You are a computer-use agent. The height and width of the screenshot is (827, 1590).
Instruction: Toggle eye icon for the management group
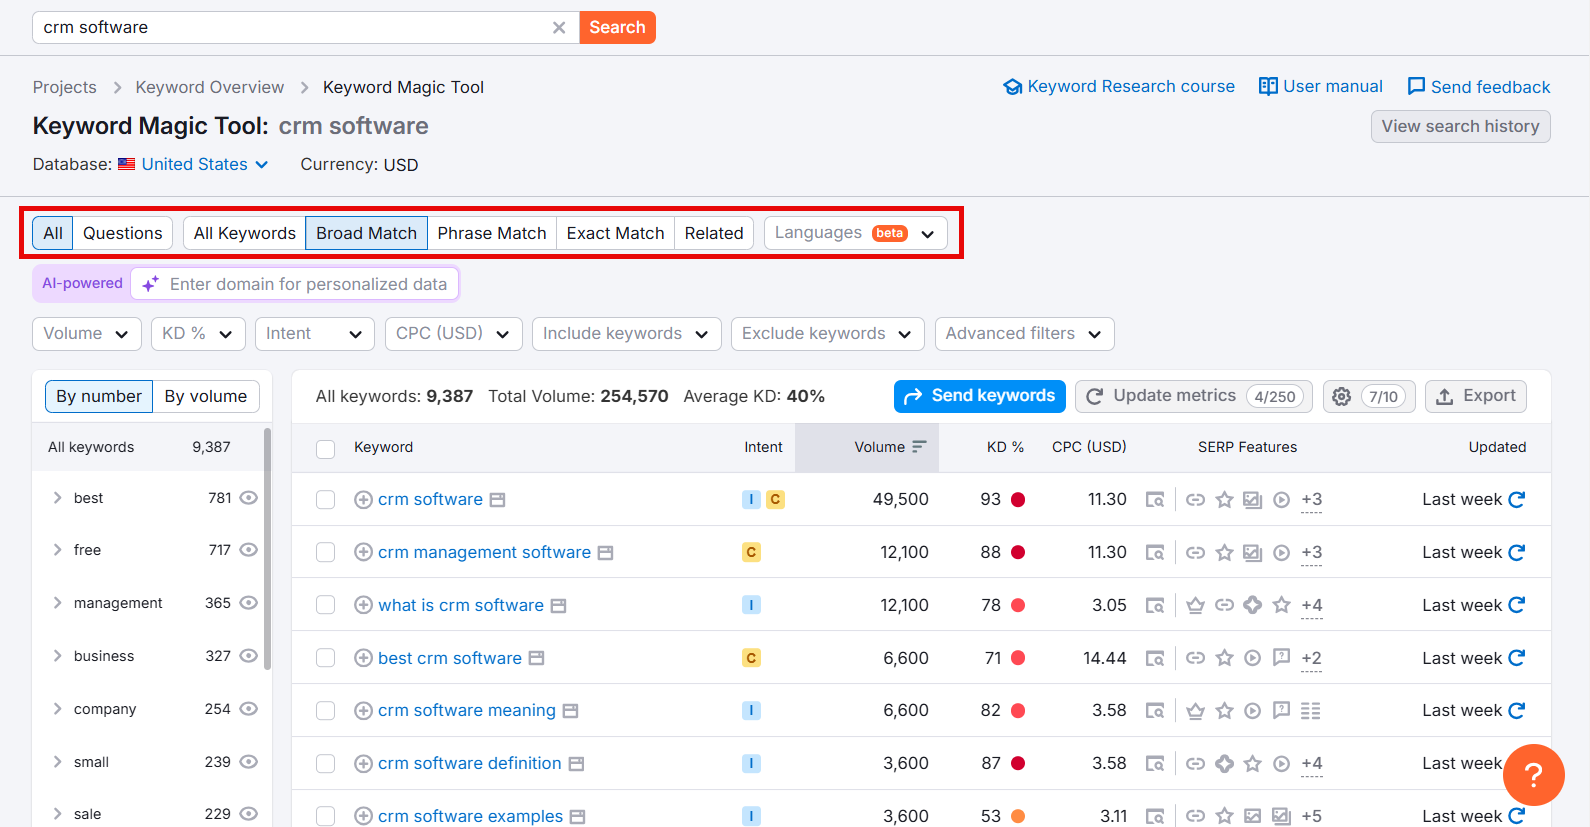coord(249,602)
